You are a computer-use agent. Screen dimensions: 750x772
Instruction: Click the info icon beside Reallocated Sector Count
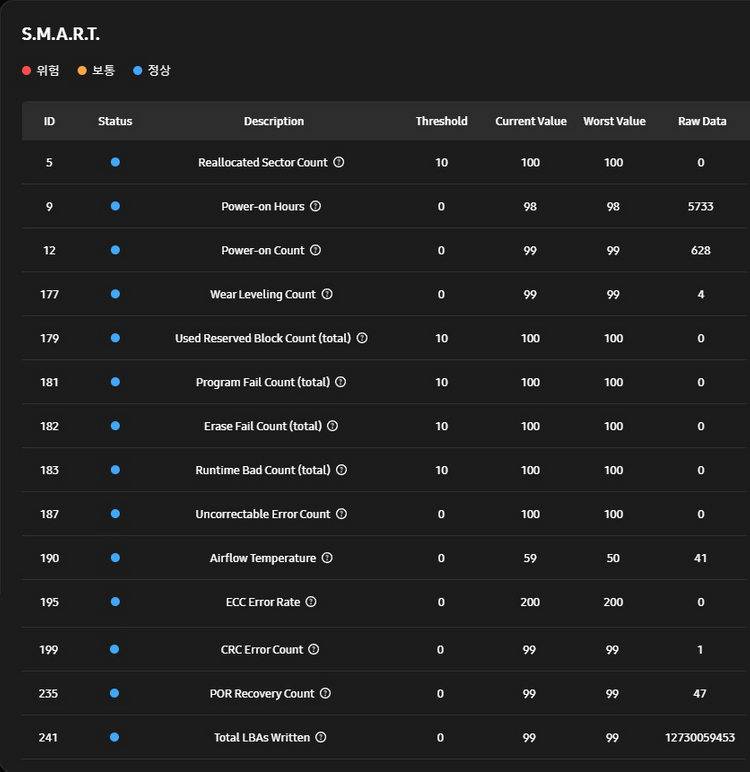(x=339, y=162)
